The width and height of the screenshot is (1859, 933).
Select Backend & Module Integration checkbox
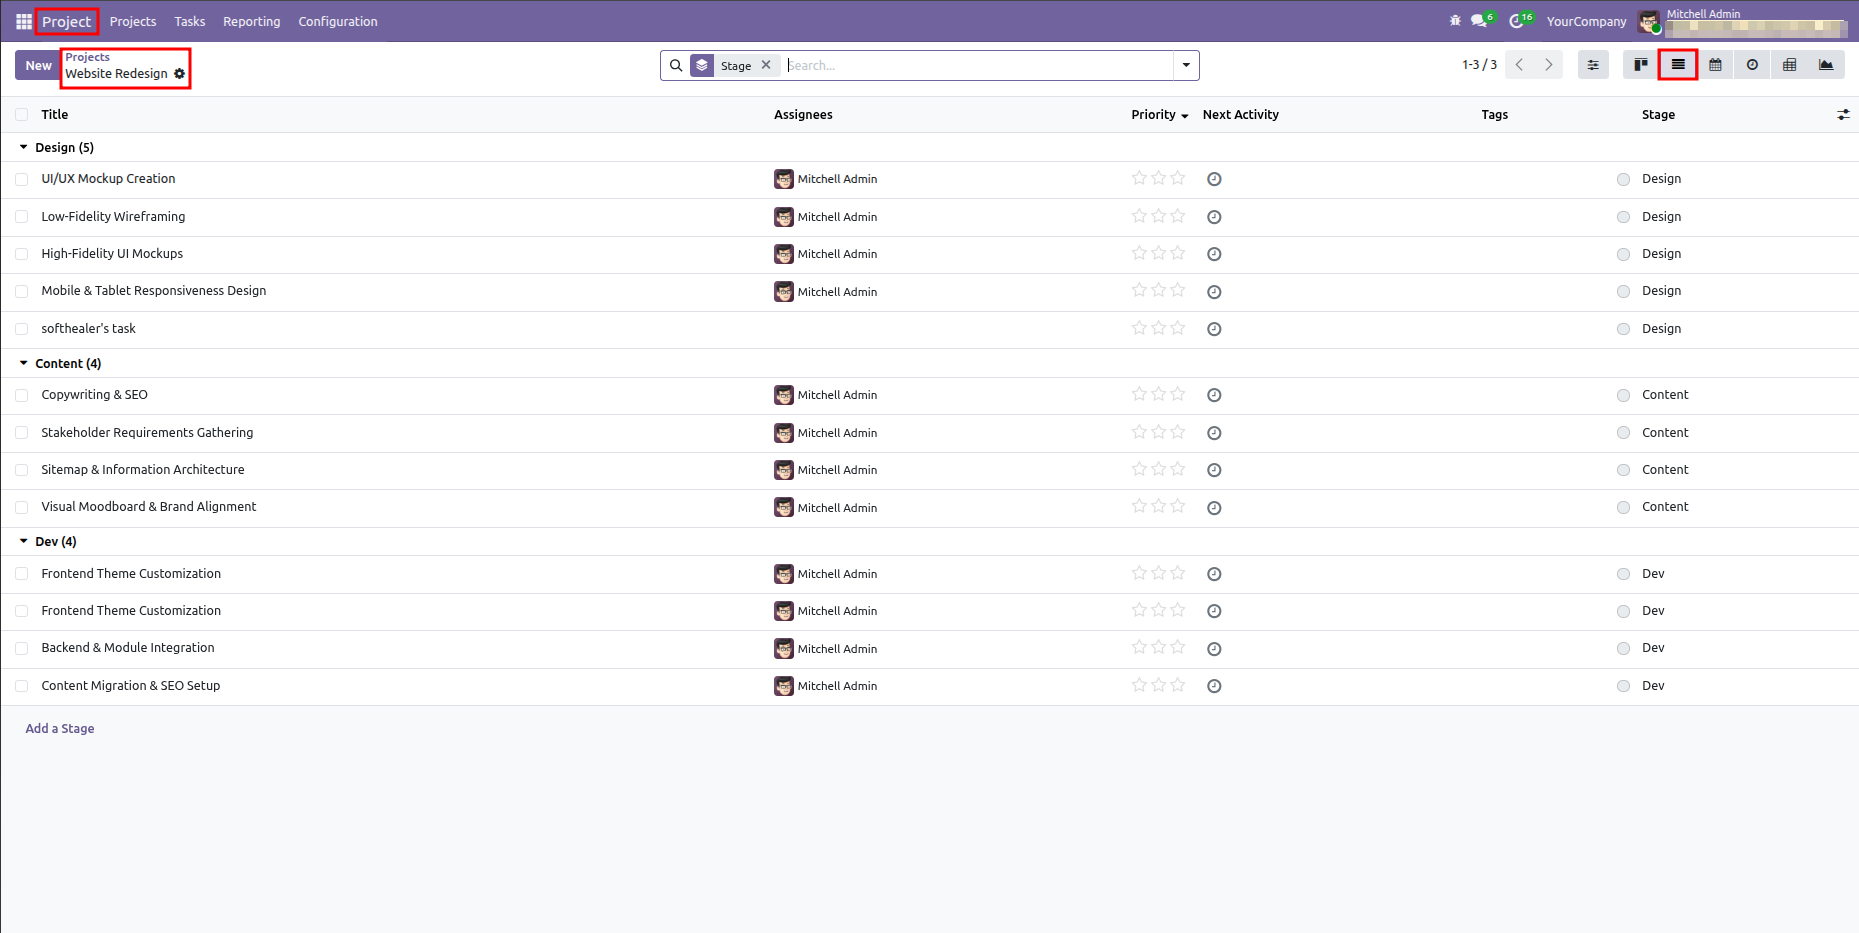tap(22, 649)
